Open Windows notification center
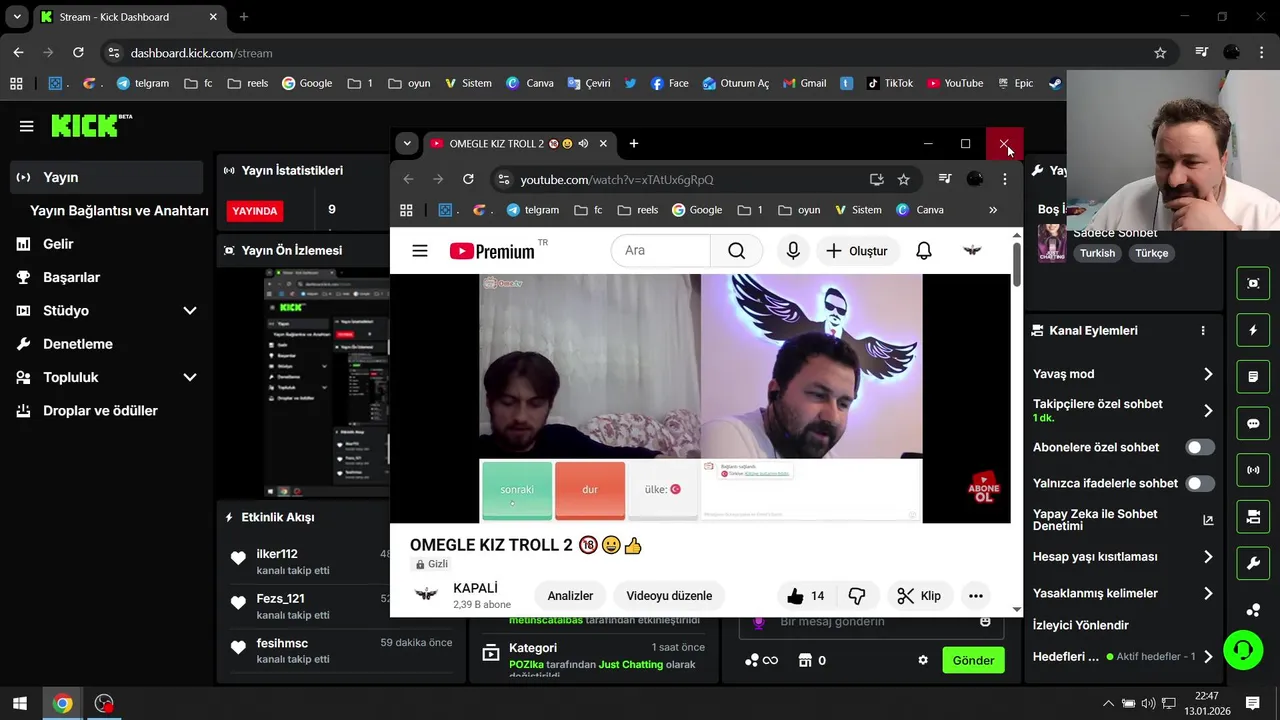This screenshot has width=1280, height=720. point(1252,704)
